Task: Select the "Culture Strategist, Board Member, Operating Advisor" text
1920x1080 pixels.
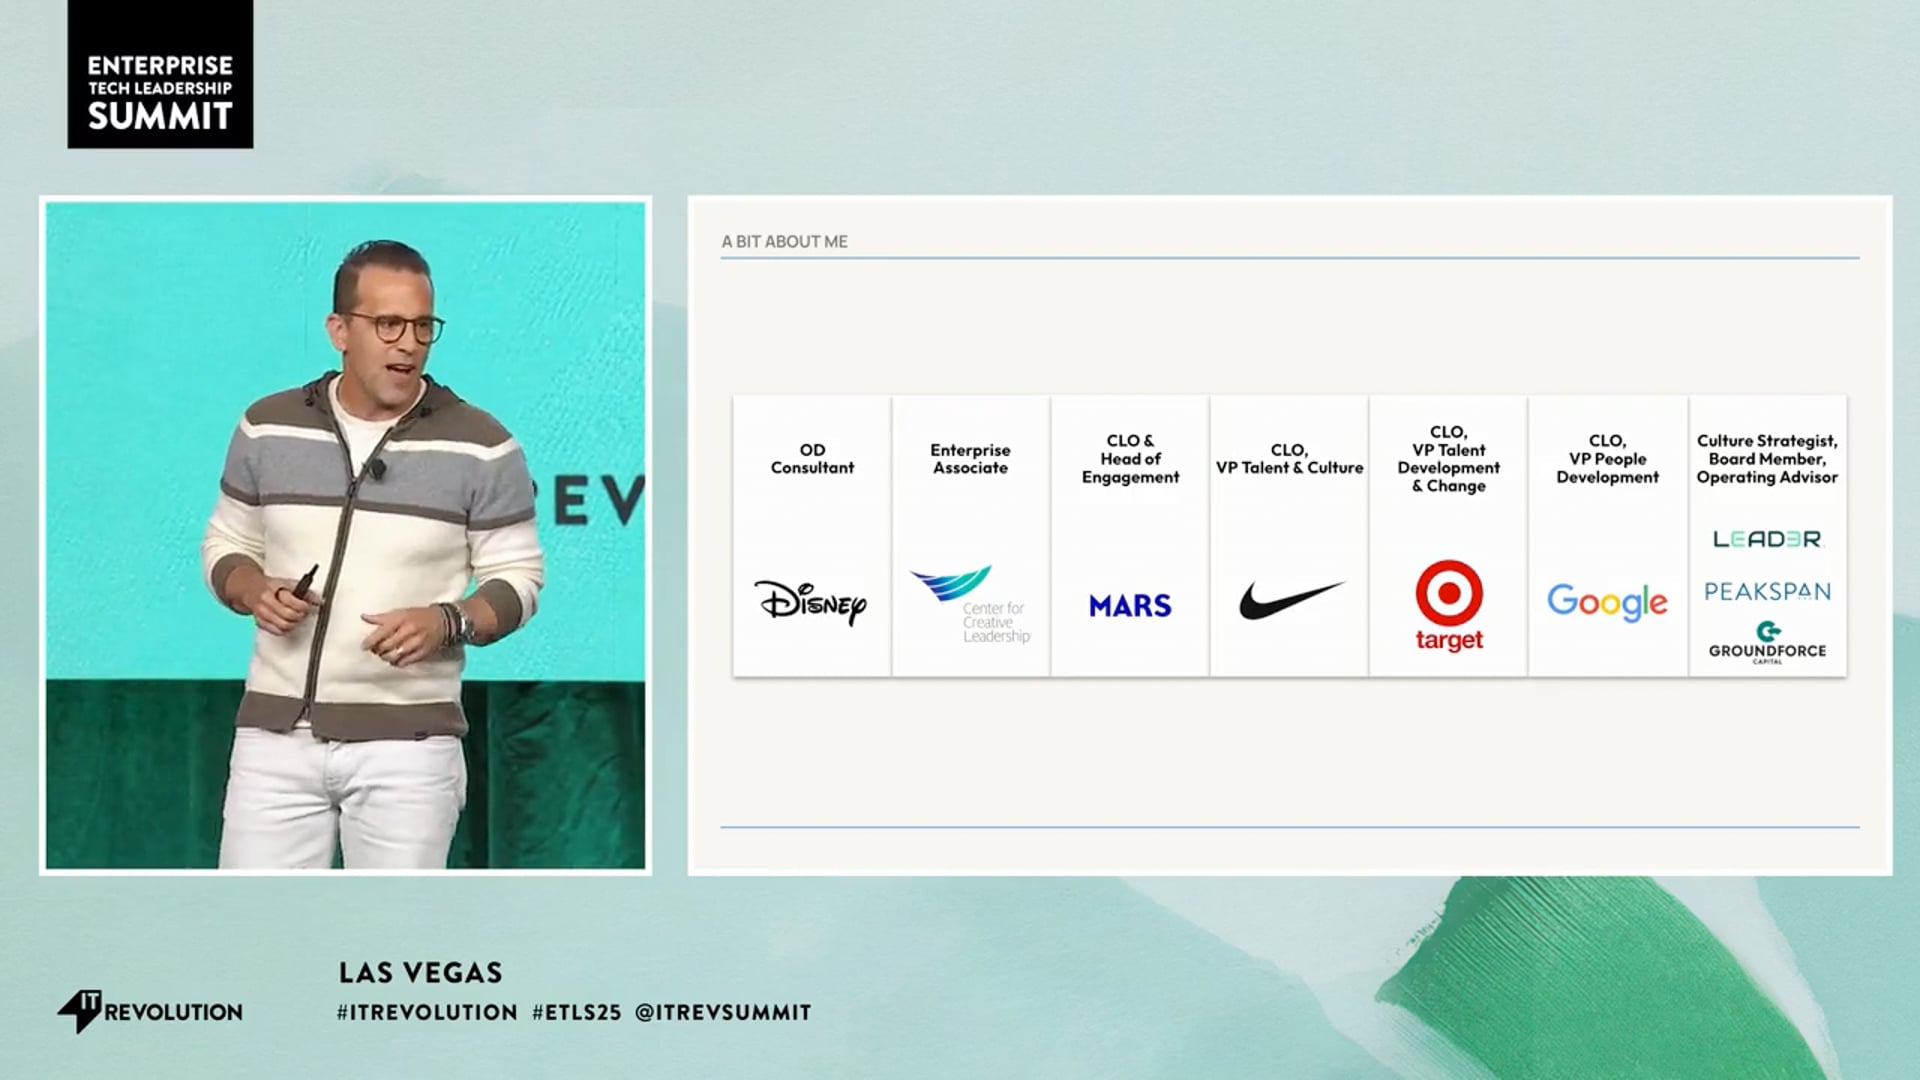Action: click(1767, 459)
